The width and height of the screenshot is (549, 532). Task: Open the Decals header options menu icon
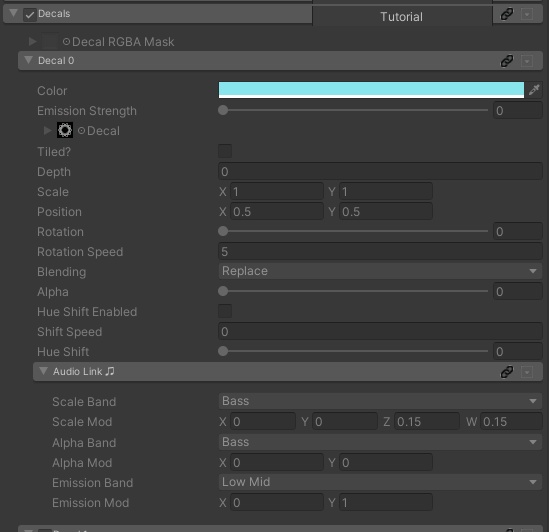[527, 14]
